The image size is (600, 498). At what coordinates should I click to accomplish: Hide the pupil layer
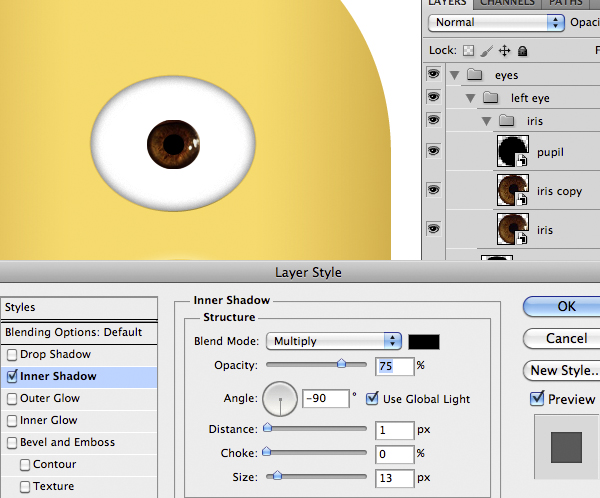click(x=433, y=152)
